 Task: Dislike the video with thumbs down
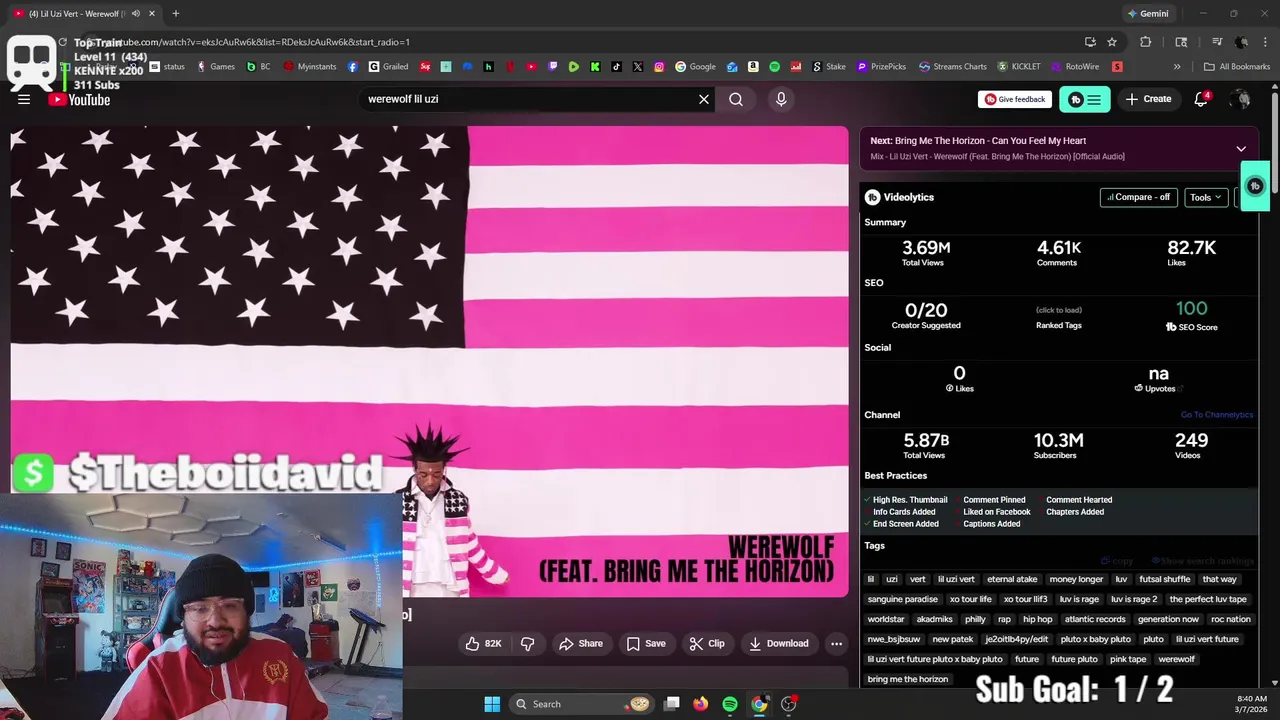pos(528,644)
